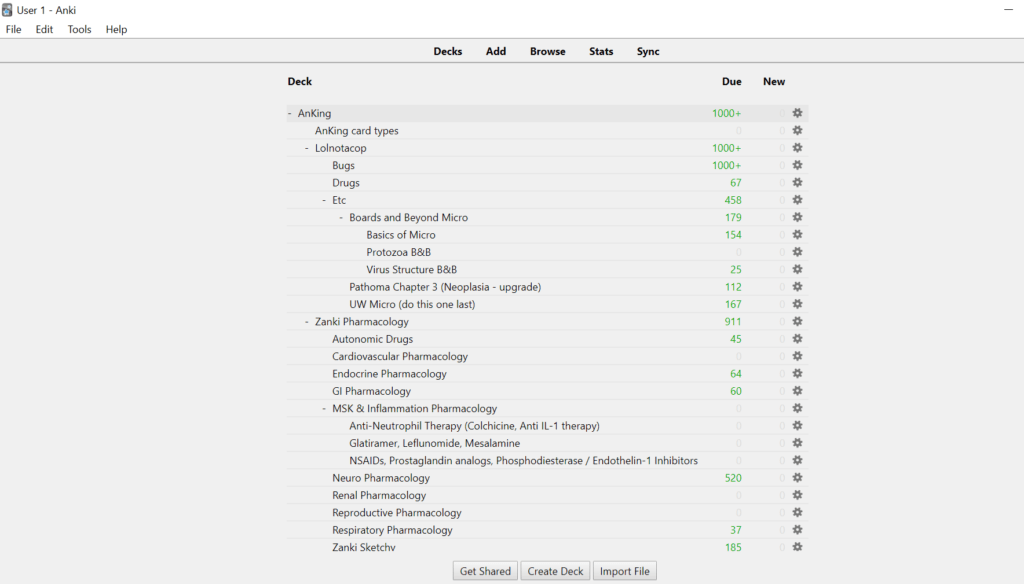
Task: Open the Protozoa B&B deck
Action: coord(398,252)
